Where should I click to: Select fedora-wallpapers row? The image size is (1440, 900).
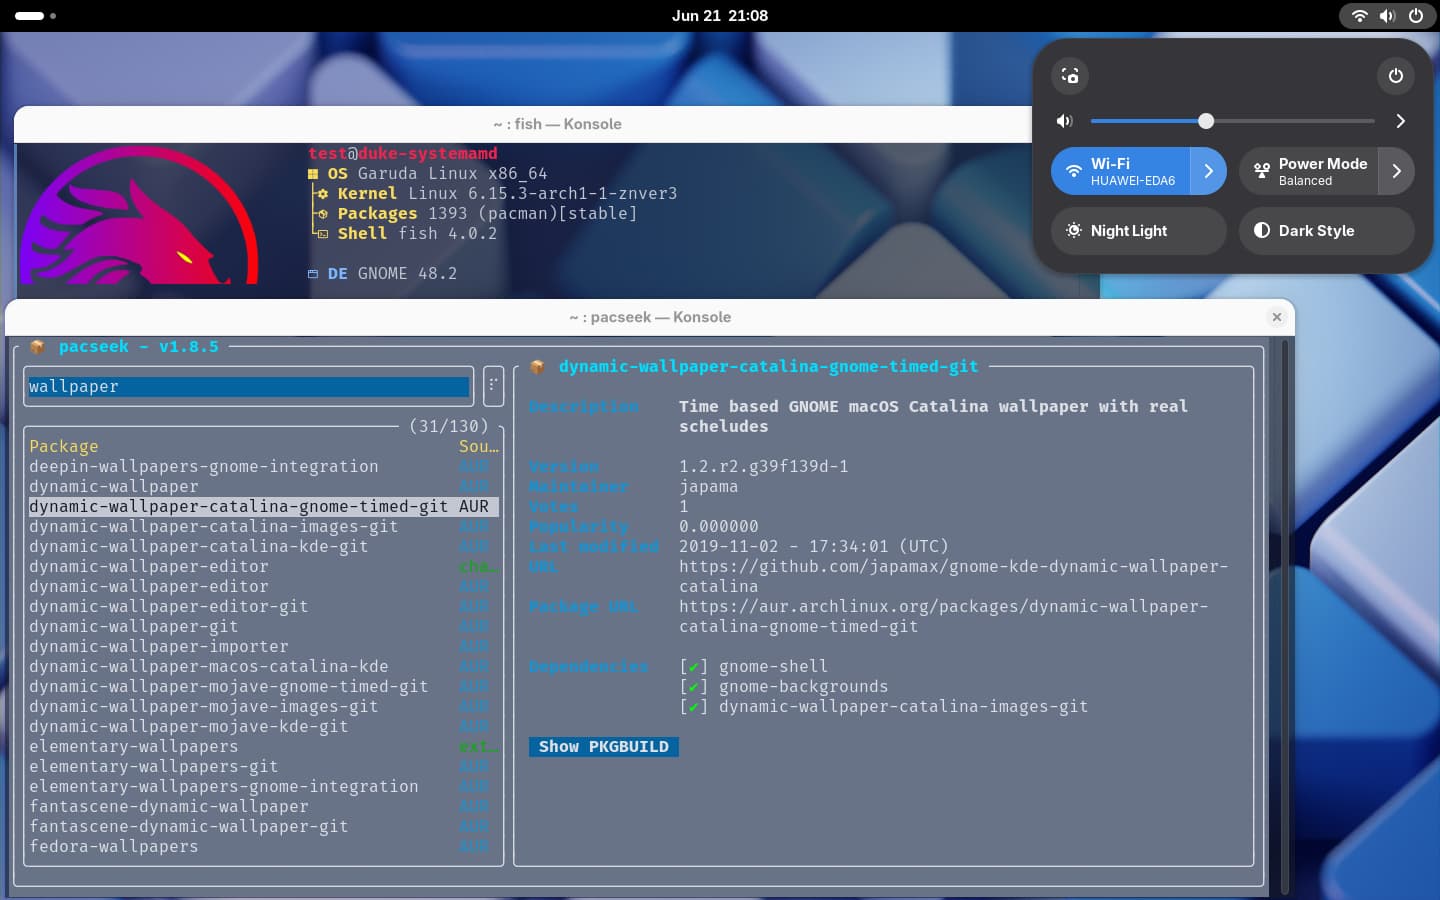[263, 847]
